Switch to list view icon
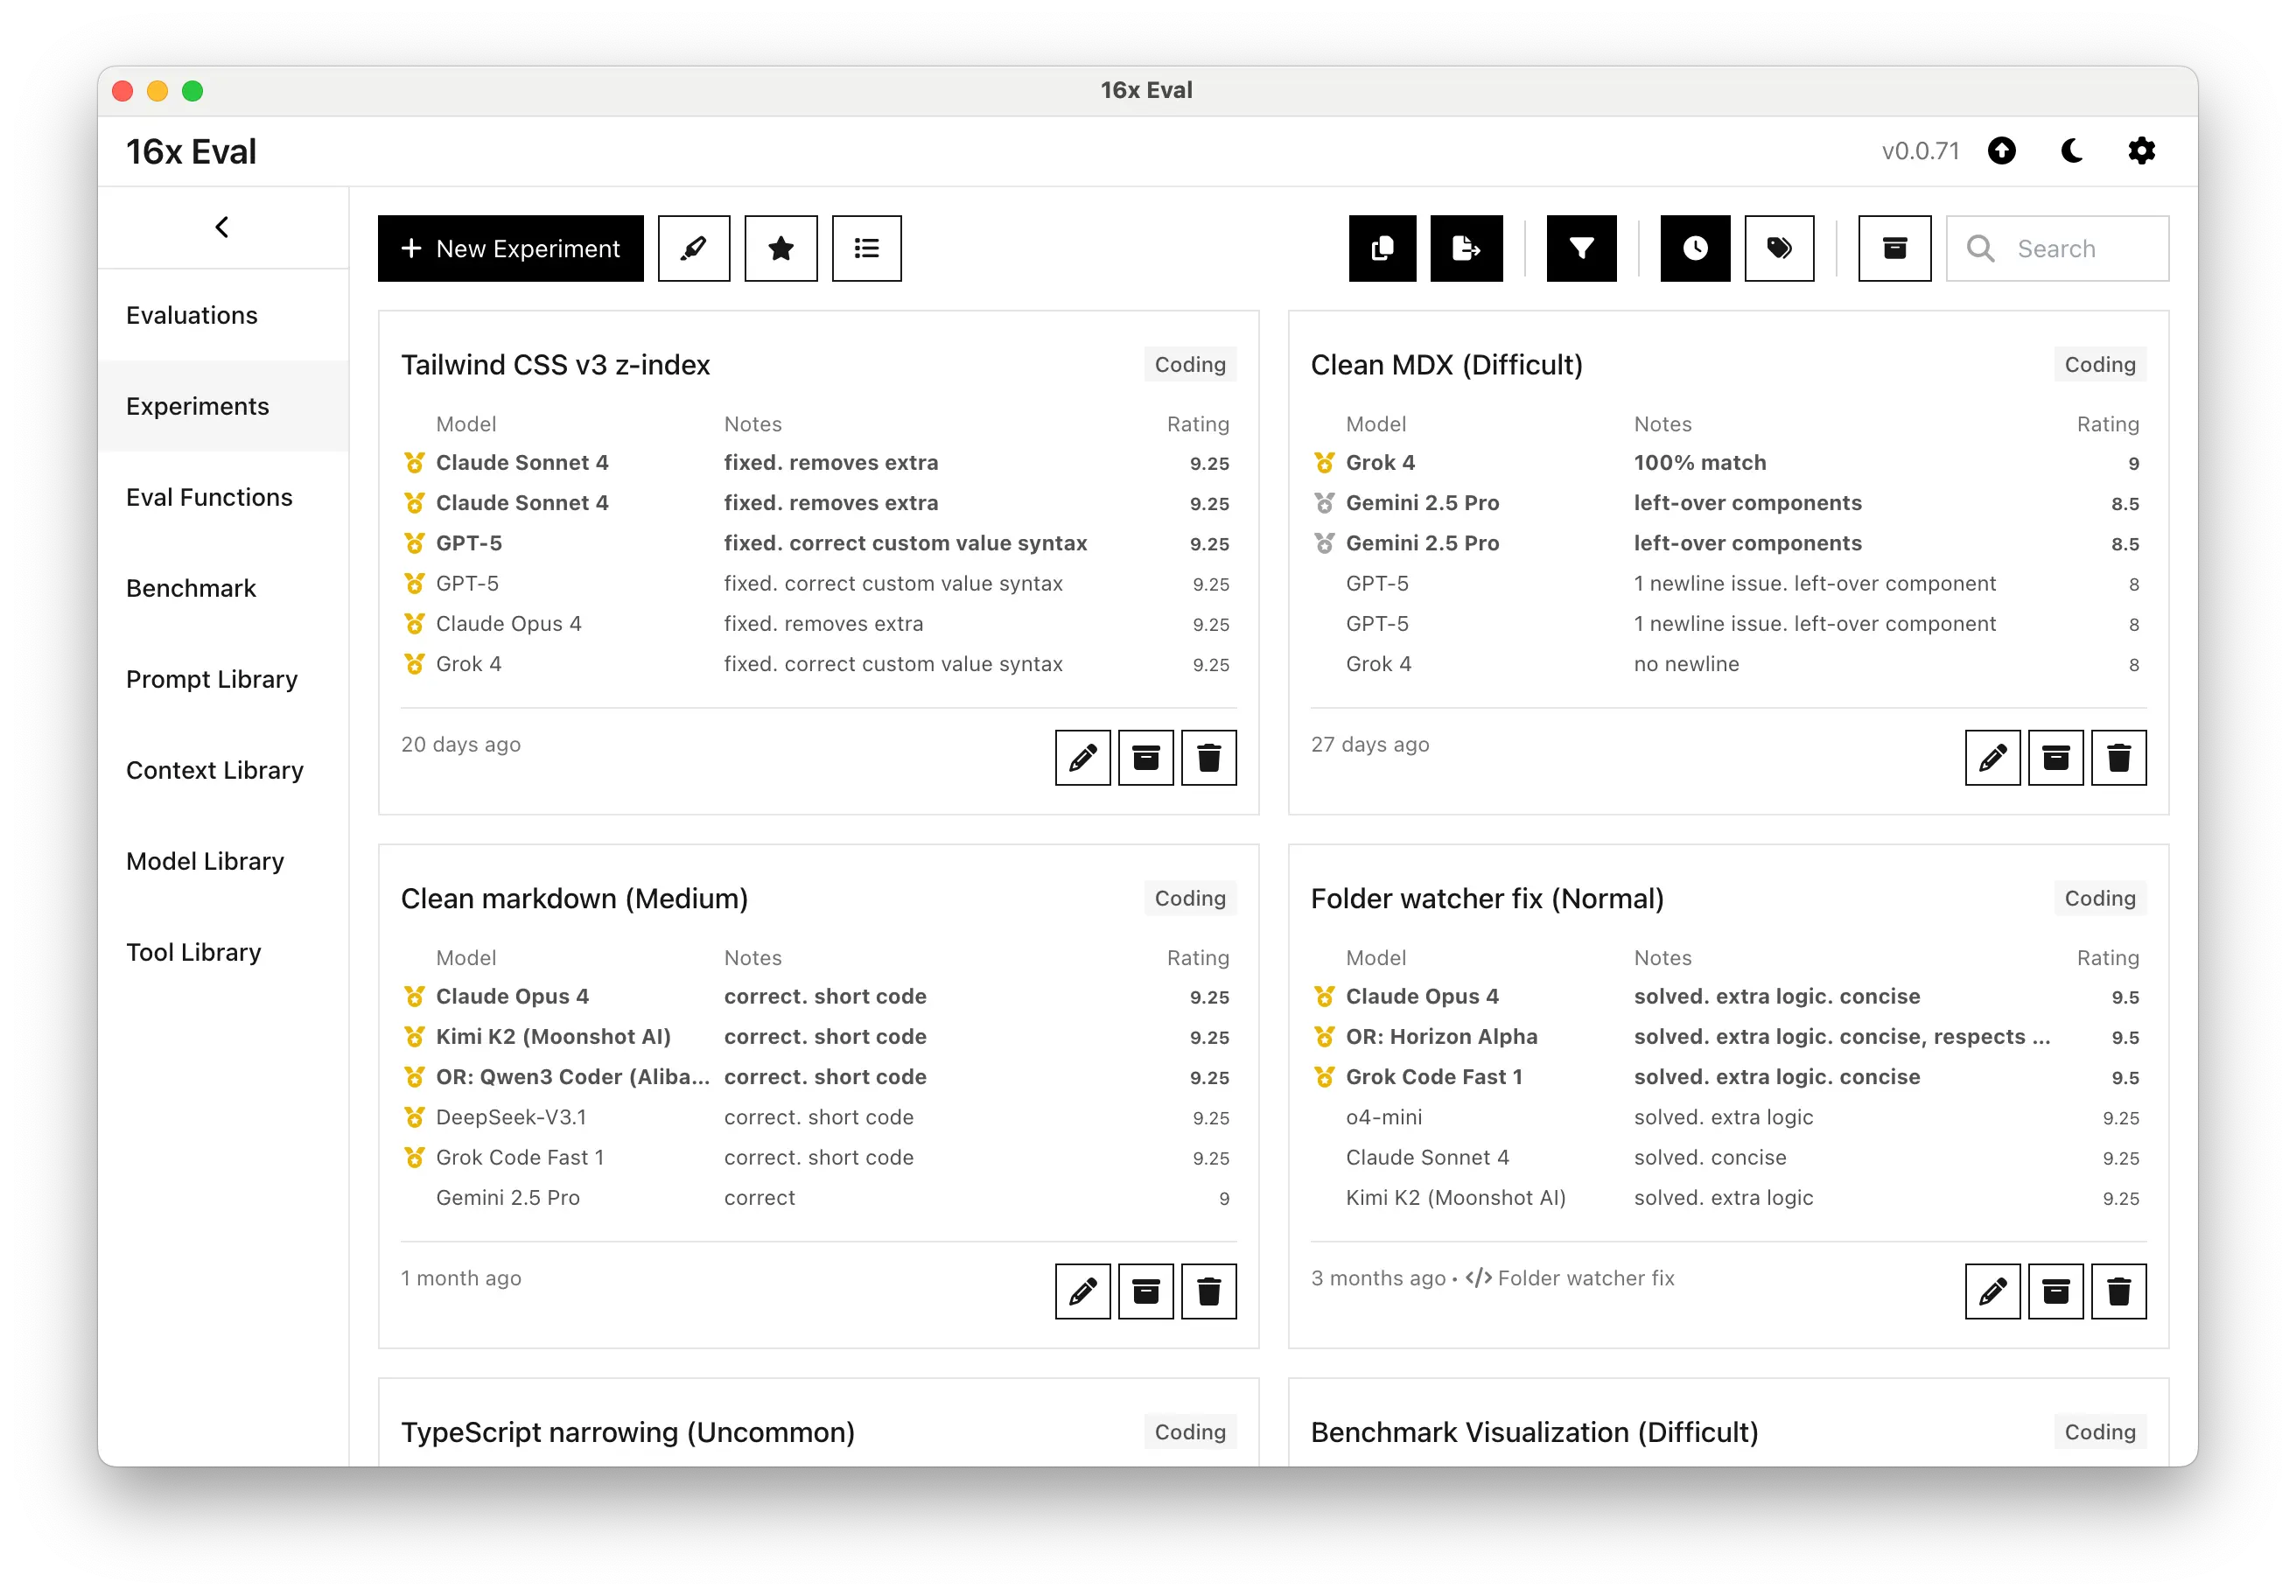Screen dimensions: 2296x1596 click(x=866, y=248)
